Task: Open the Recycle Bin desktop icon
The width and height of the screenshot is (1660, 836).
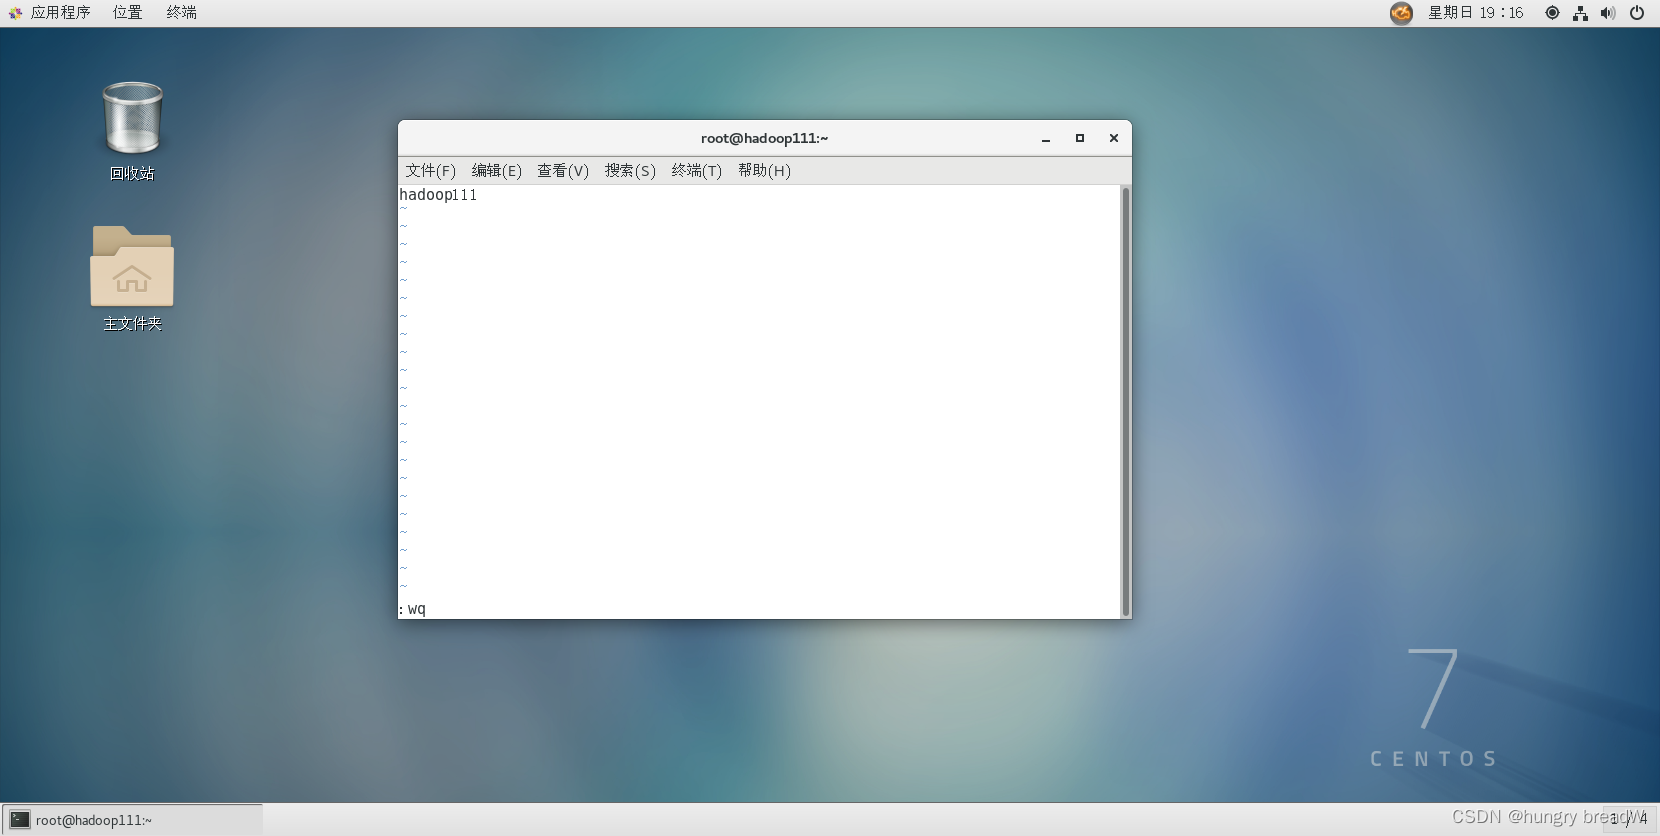Action: [x=132, y=119]
